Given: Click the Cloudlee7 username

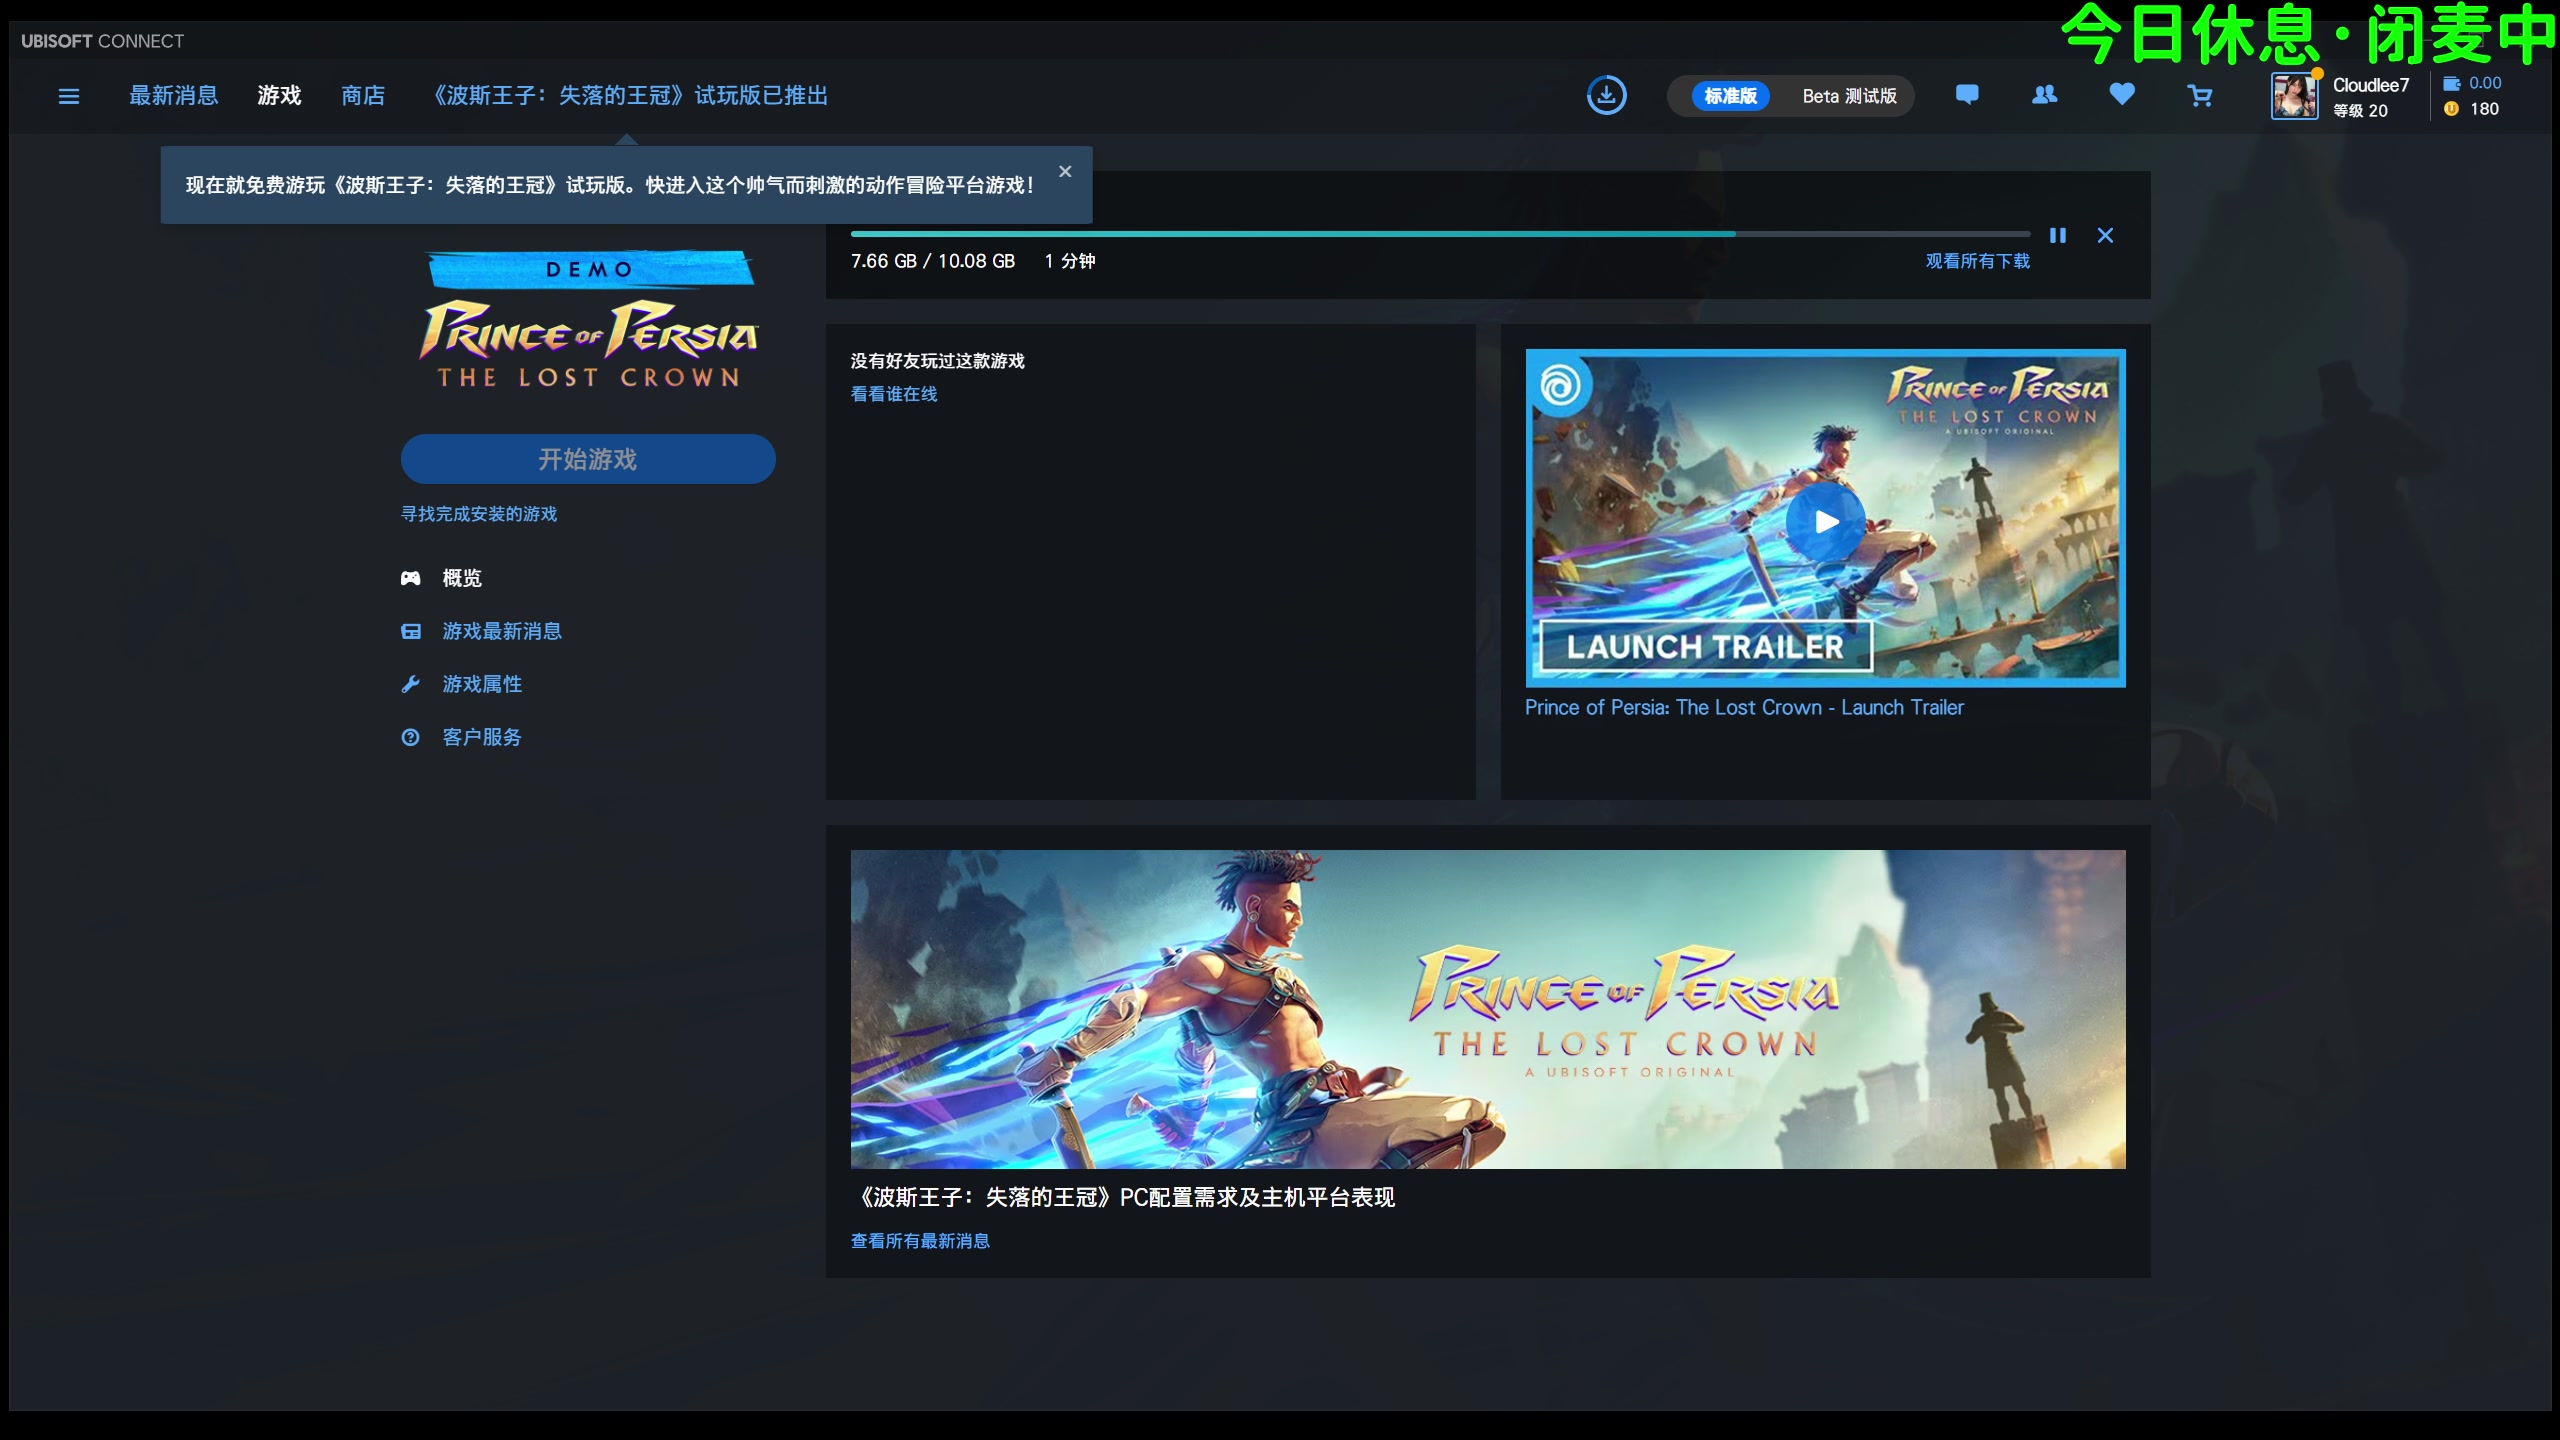Looking at the screenshot, I should pyautogui.click(x=2371, y=85).
